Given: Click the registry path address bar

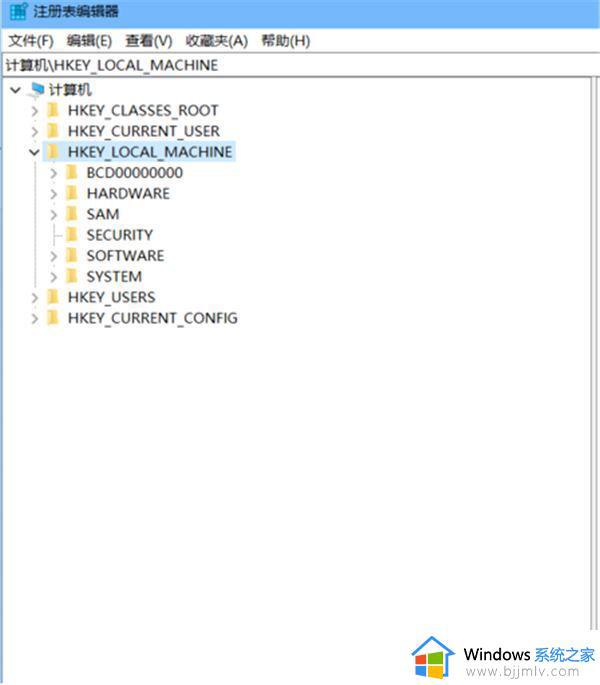Looking at the screenshot, I should pos(301,66).
